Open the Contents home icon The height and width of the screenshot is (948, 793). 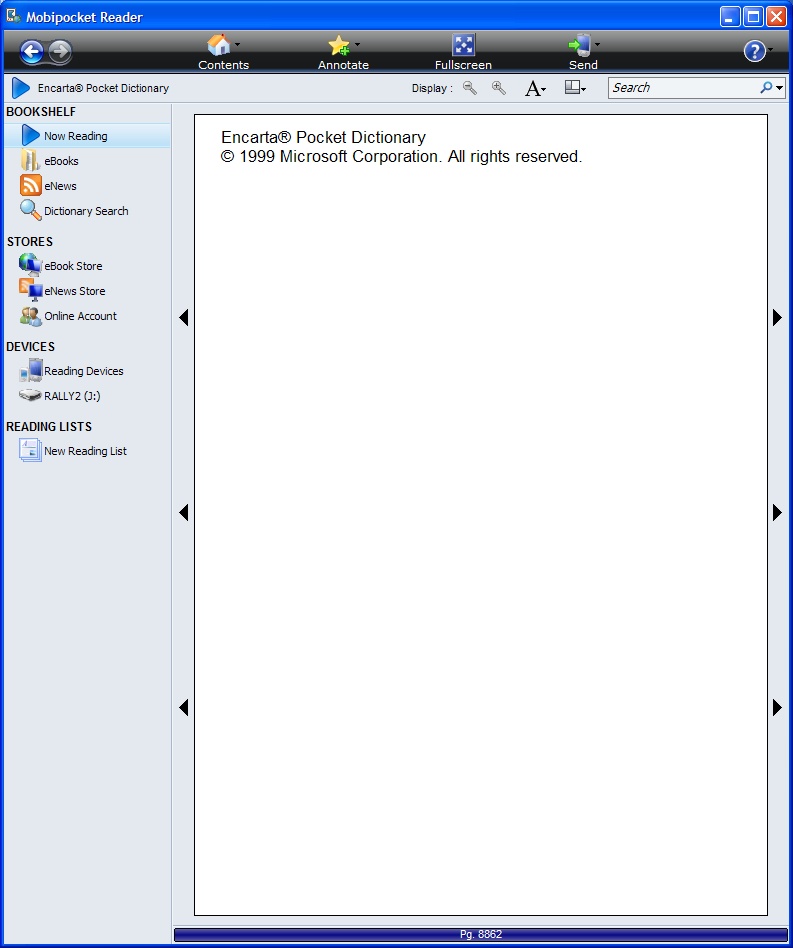pos(218,45)
